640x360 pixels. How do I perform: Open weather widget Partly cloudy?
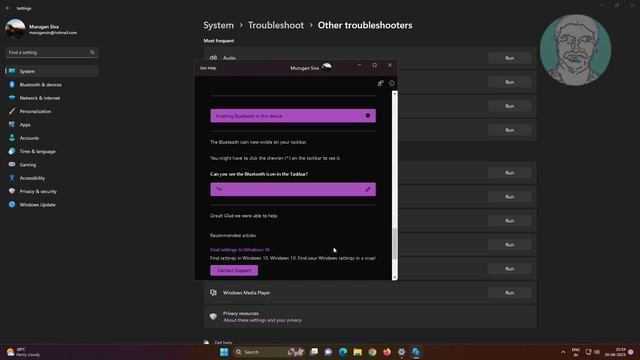24,352
